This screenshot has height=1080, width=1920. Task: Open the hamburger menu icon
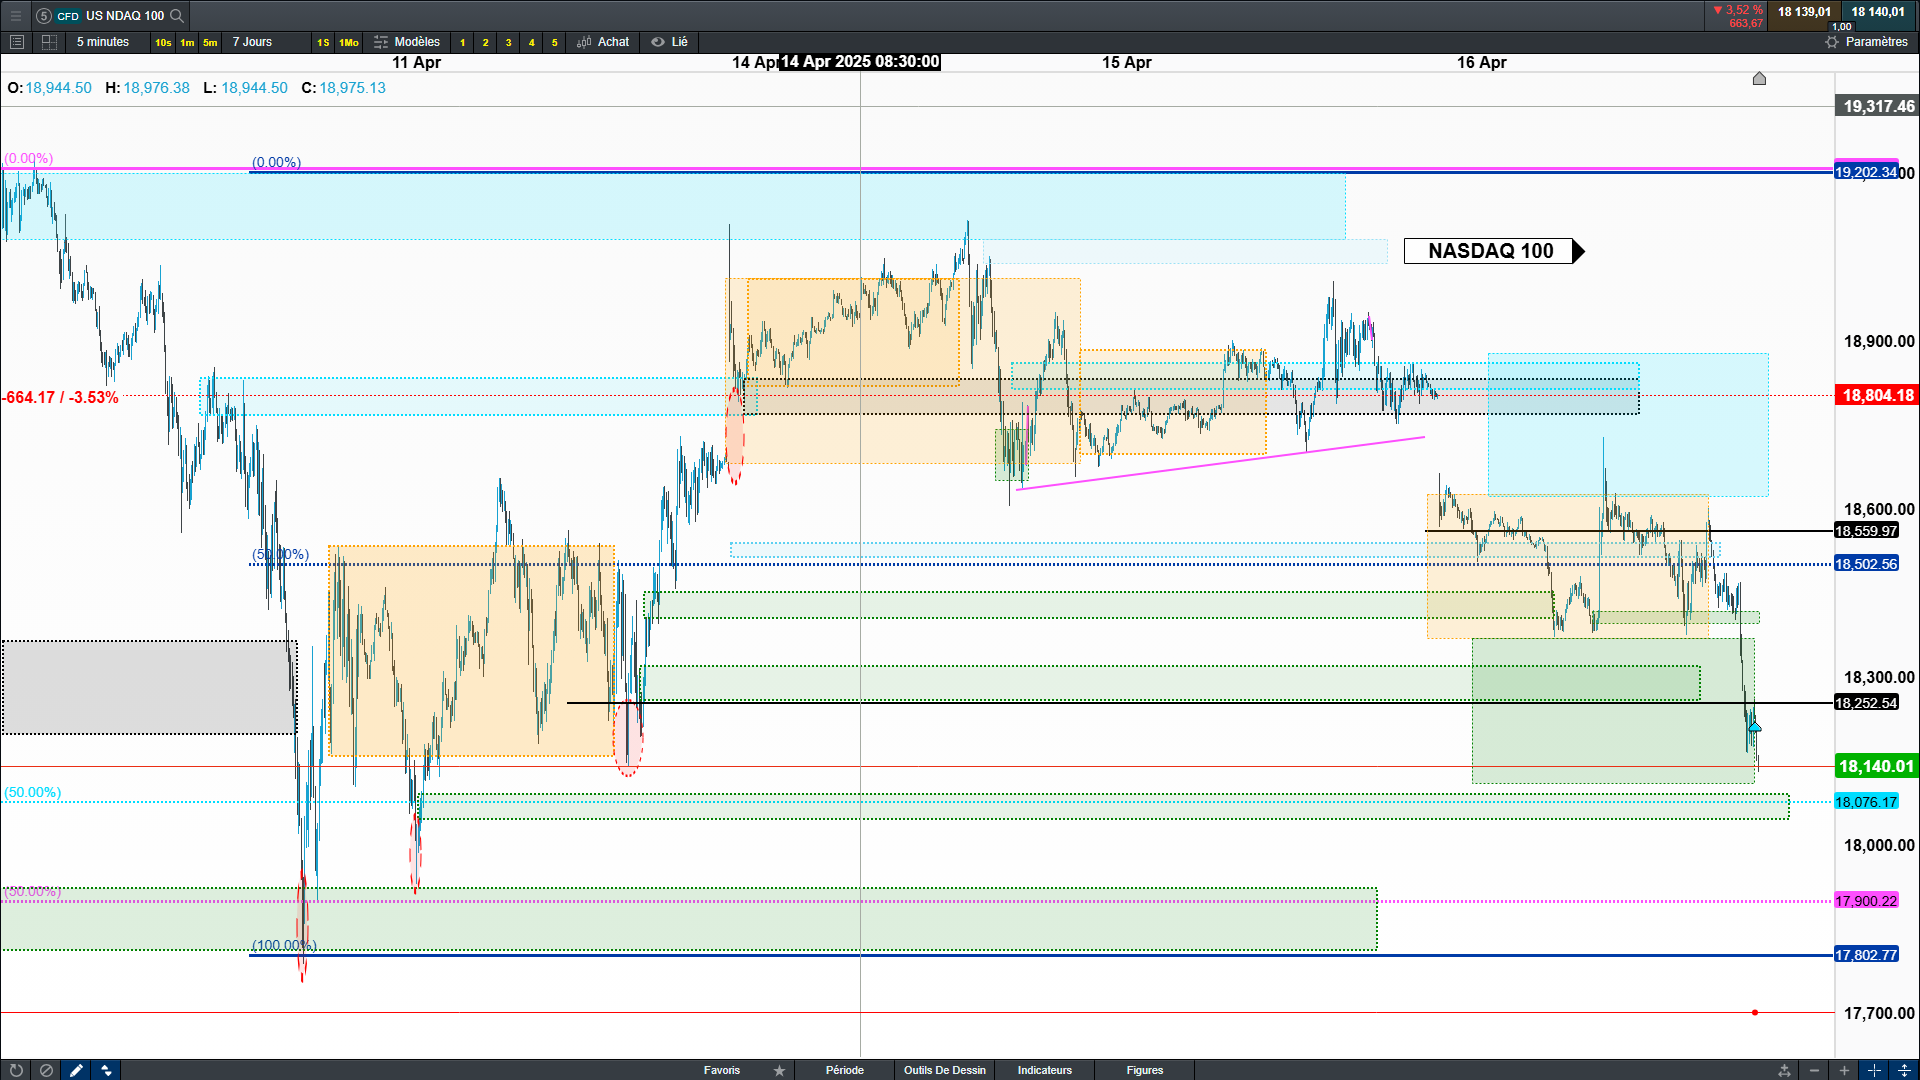point(16,15)
